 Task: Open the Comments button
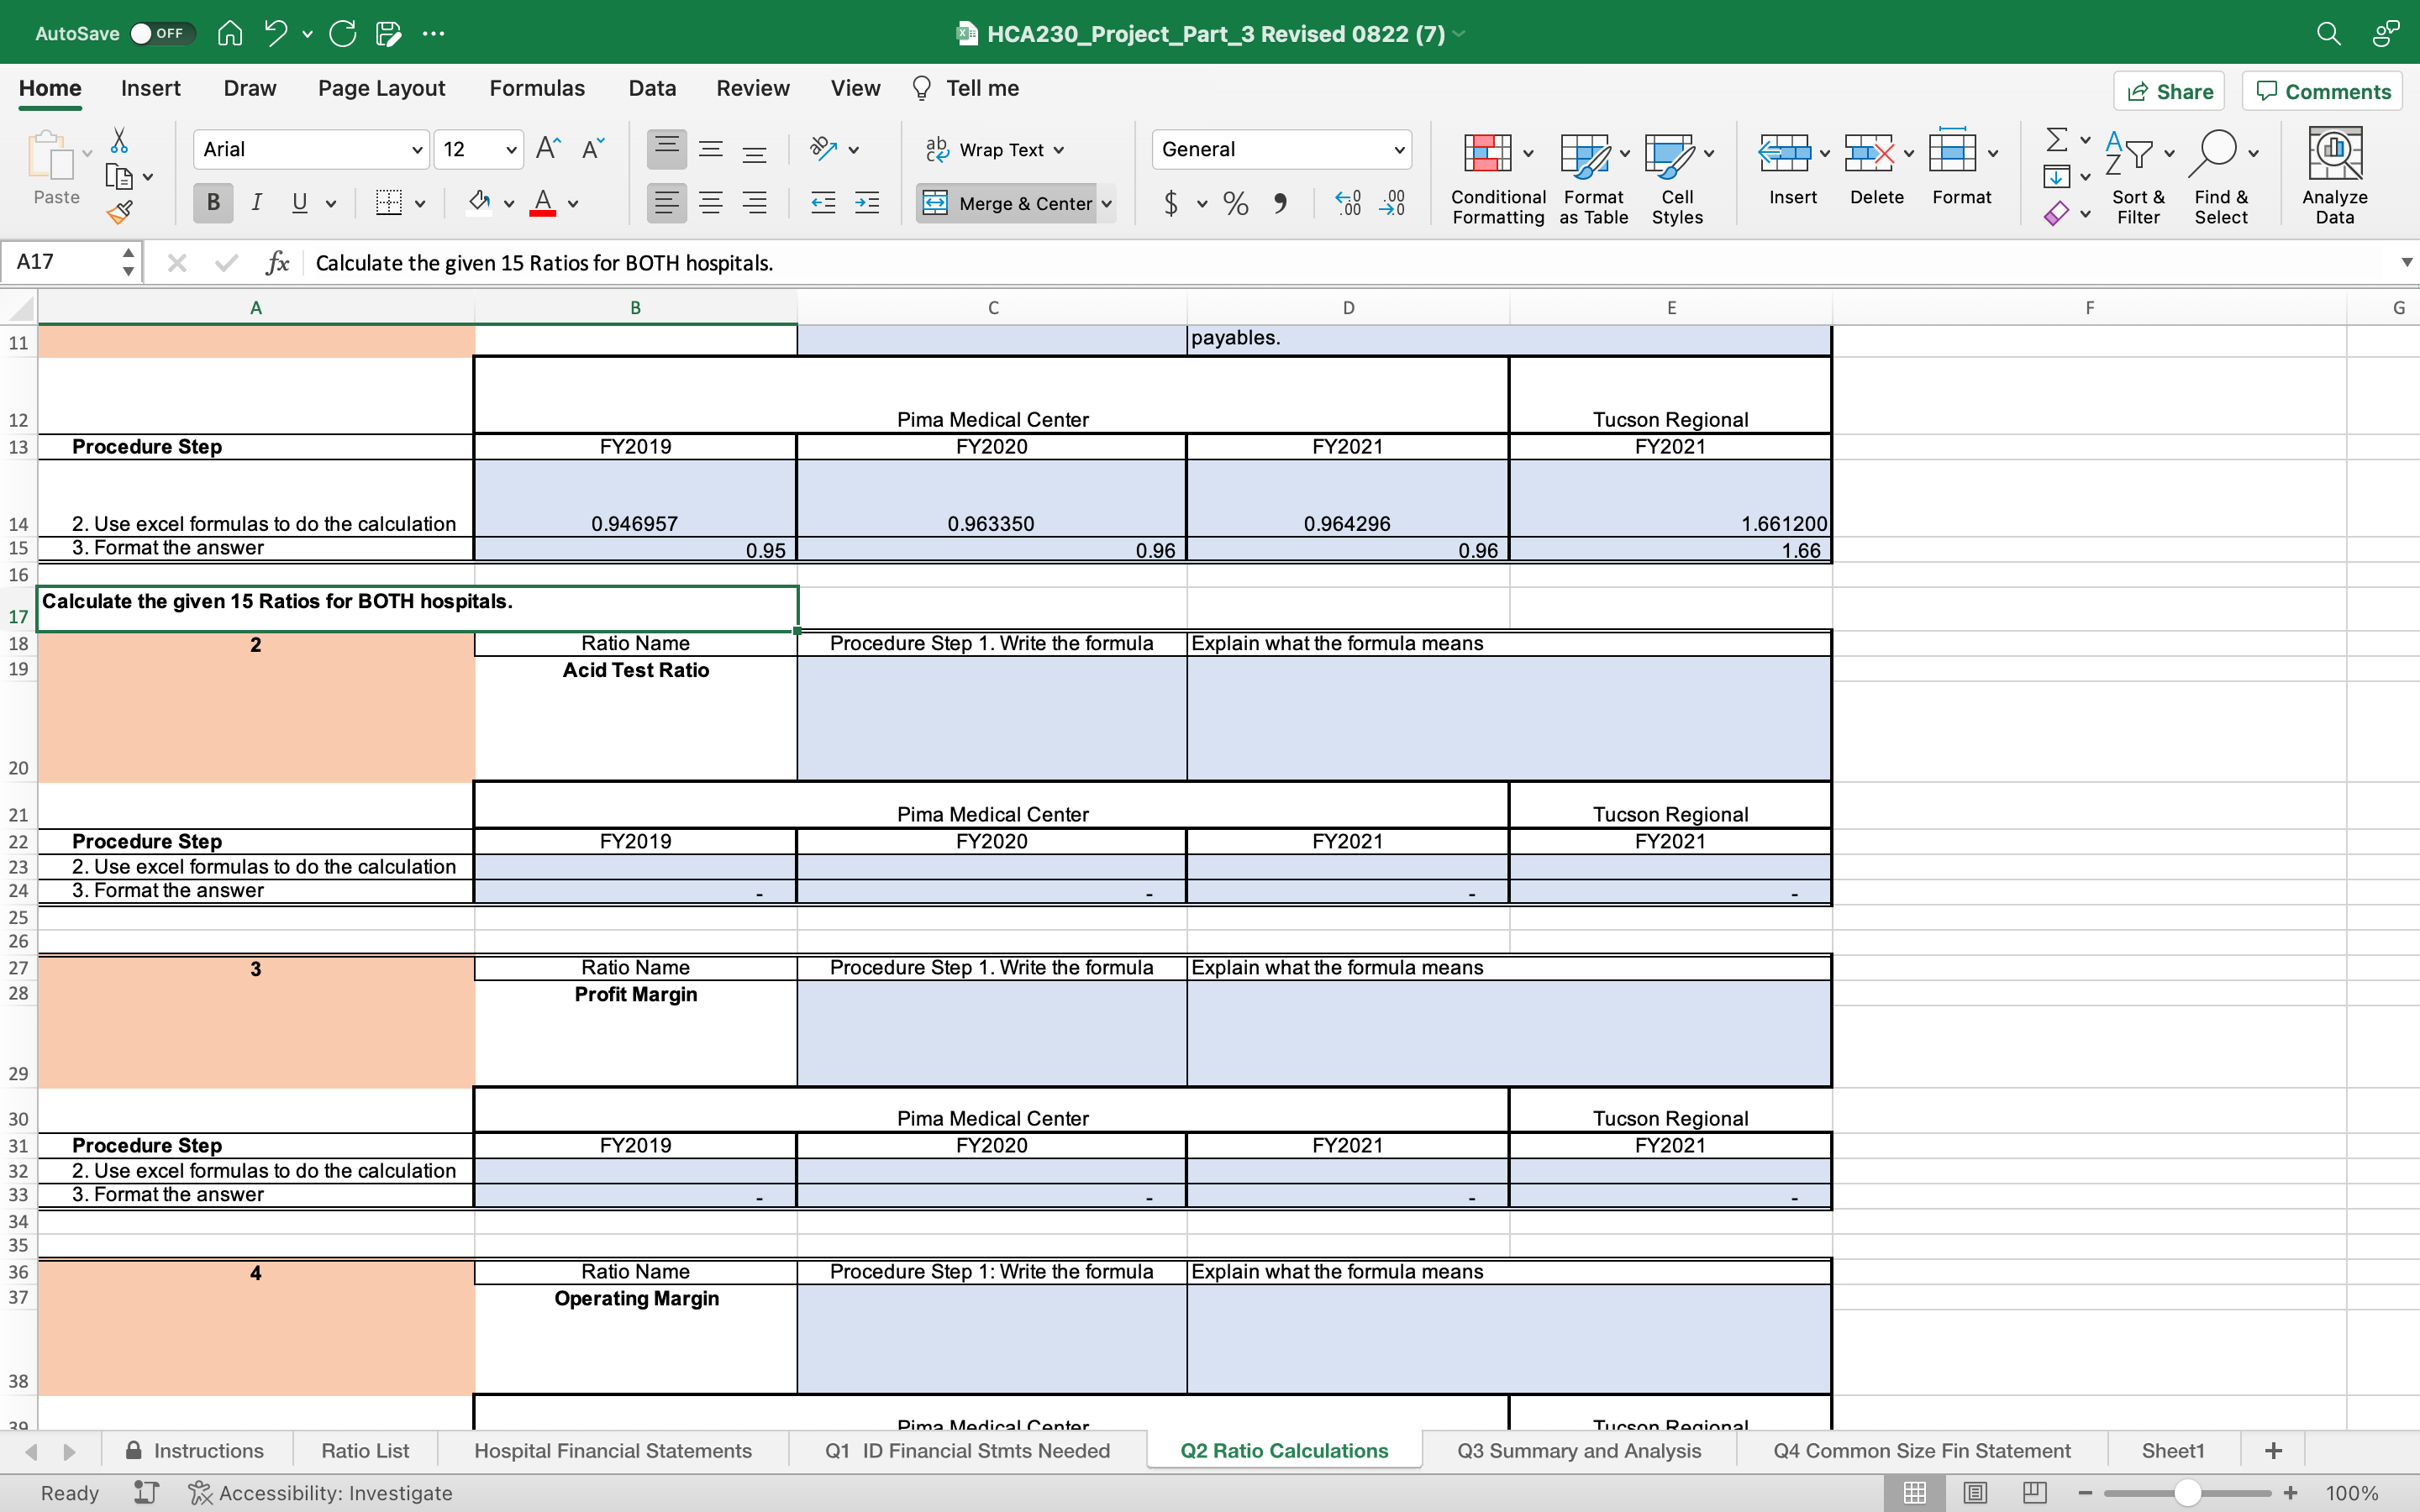click(x=2323, y=91)
